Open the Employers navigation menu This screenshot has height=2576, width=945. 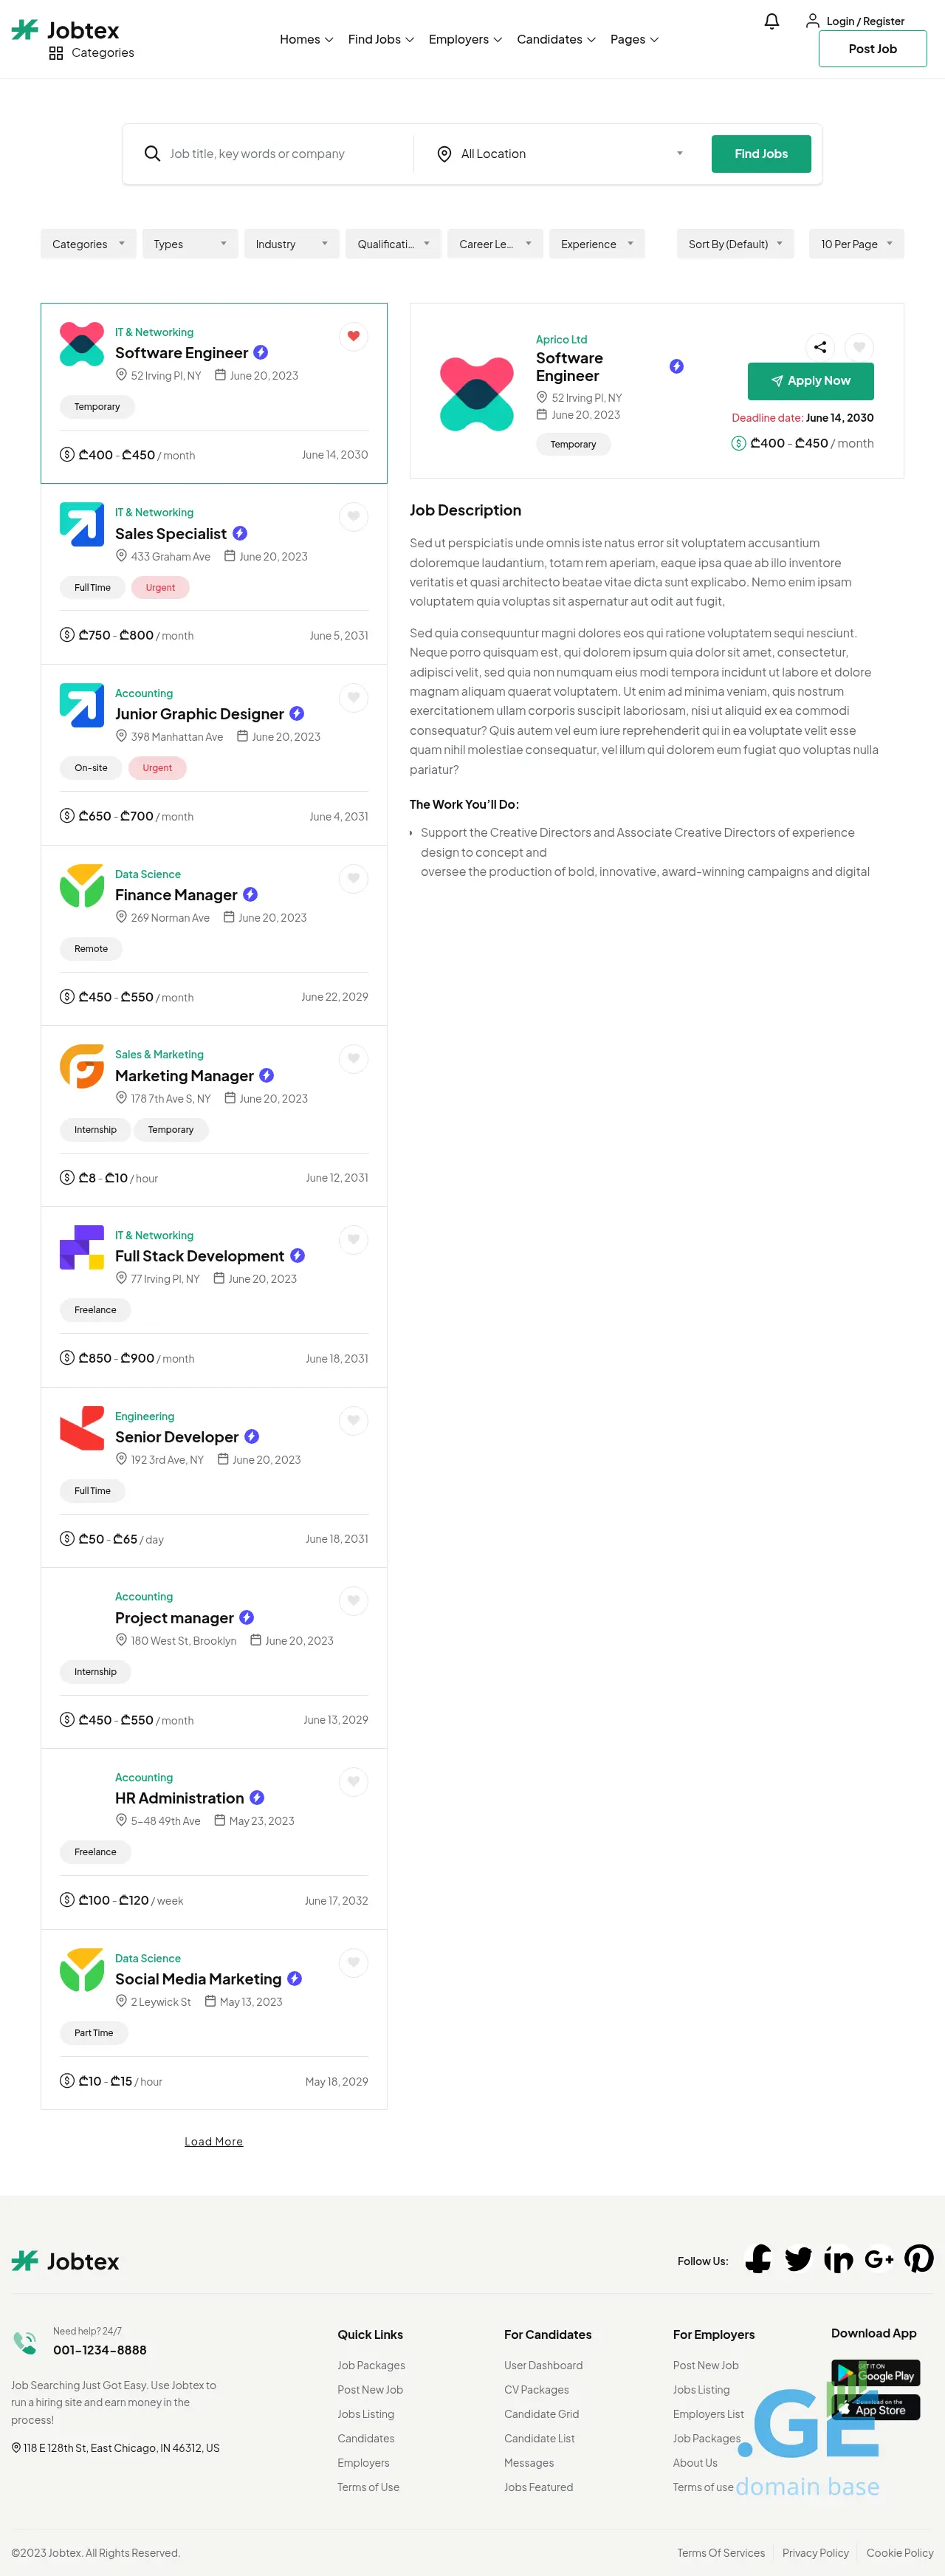click(x=465, y=40)
